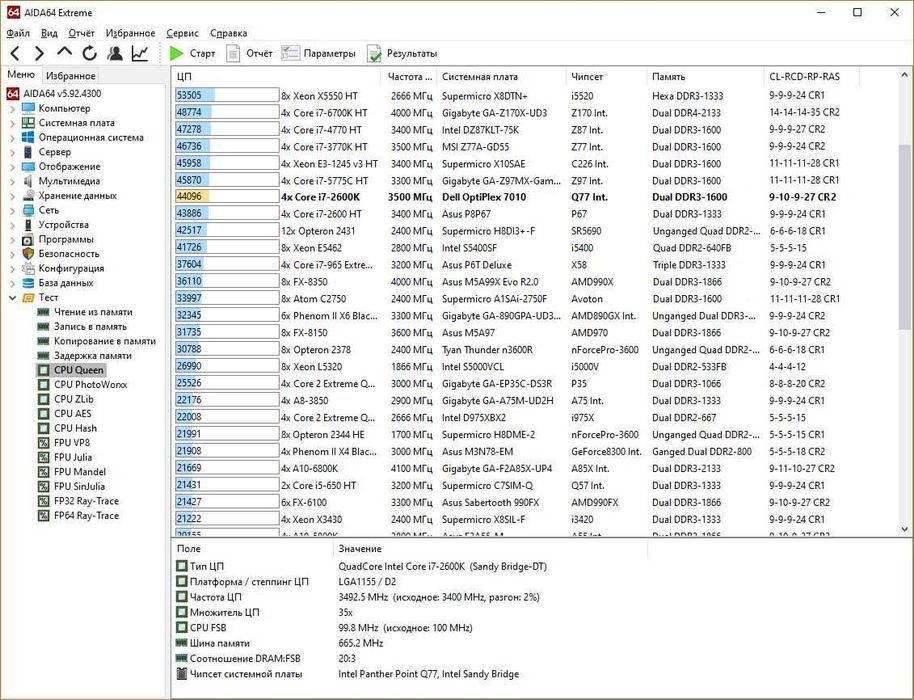Switch to the Меню tab

point(21,75)
